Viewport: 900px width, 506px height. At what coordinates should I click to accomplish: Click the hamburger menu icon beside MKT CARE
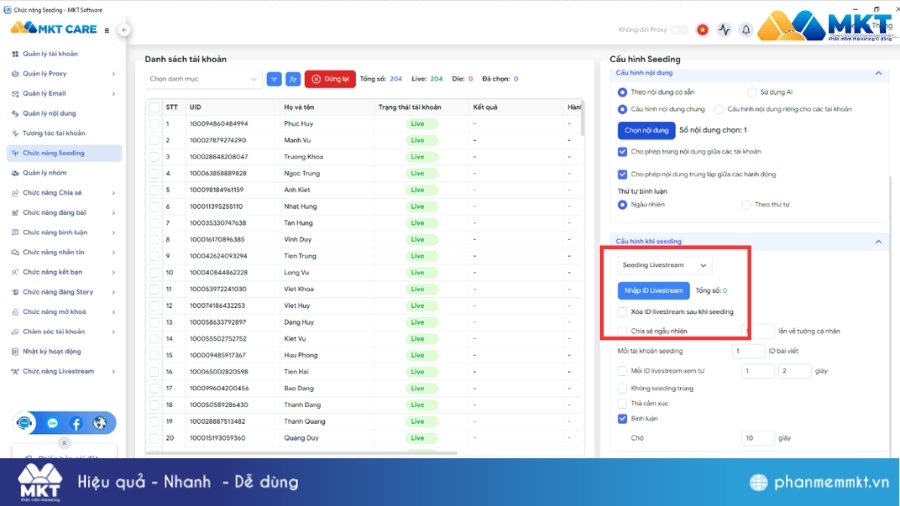click(x=107, y=30)
